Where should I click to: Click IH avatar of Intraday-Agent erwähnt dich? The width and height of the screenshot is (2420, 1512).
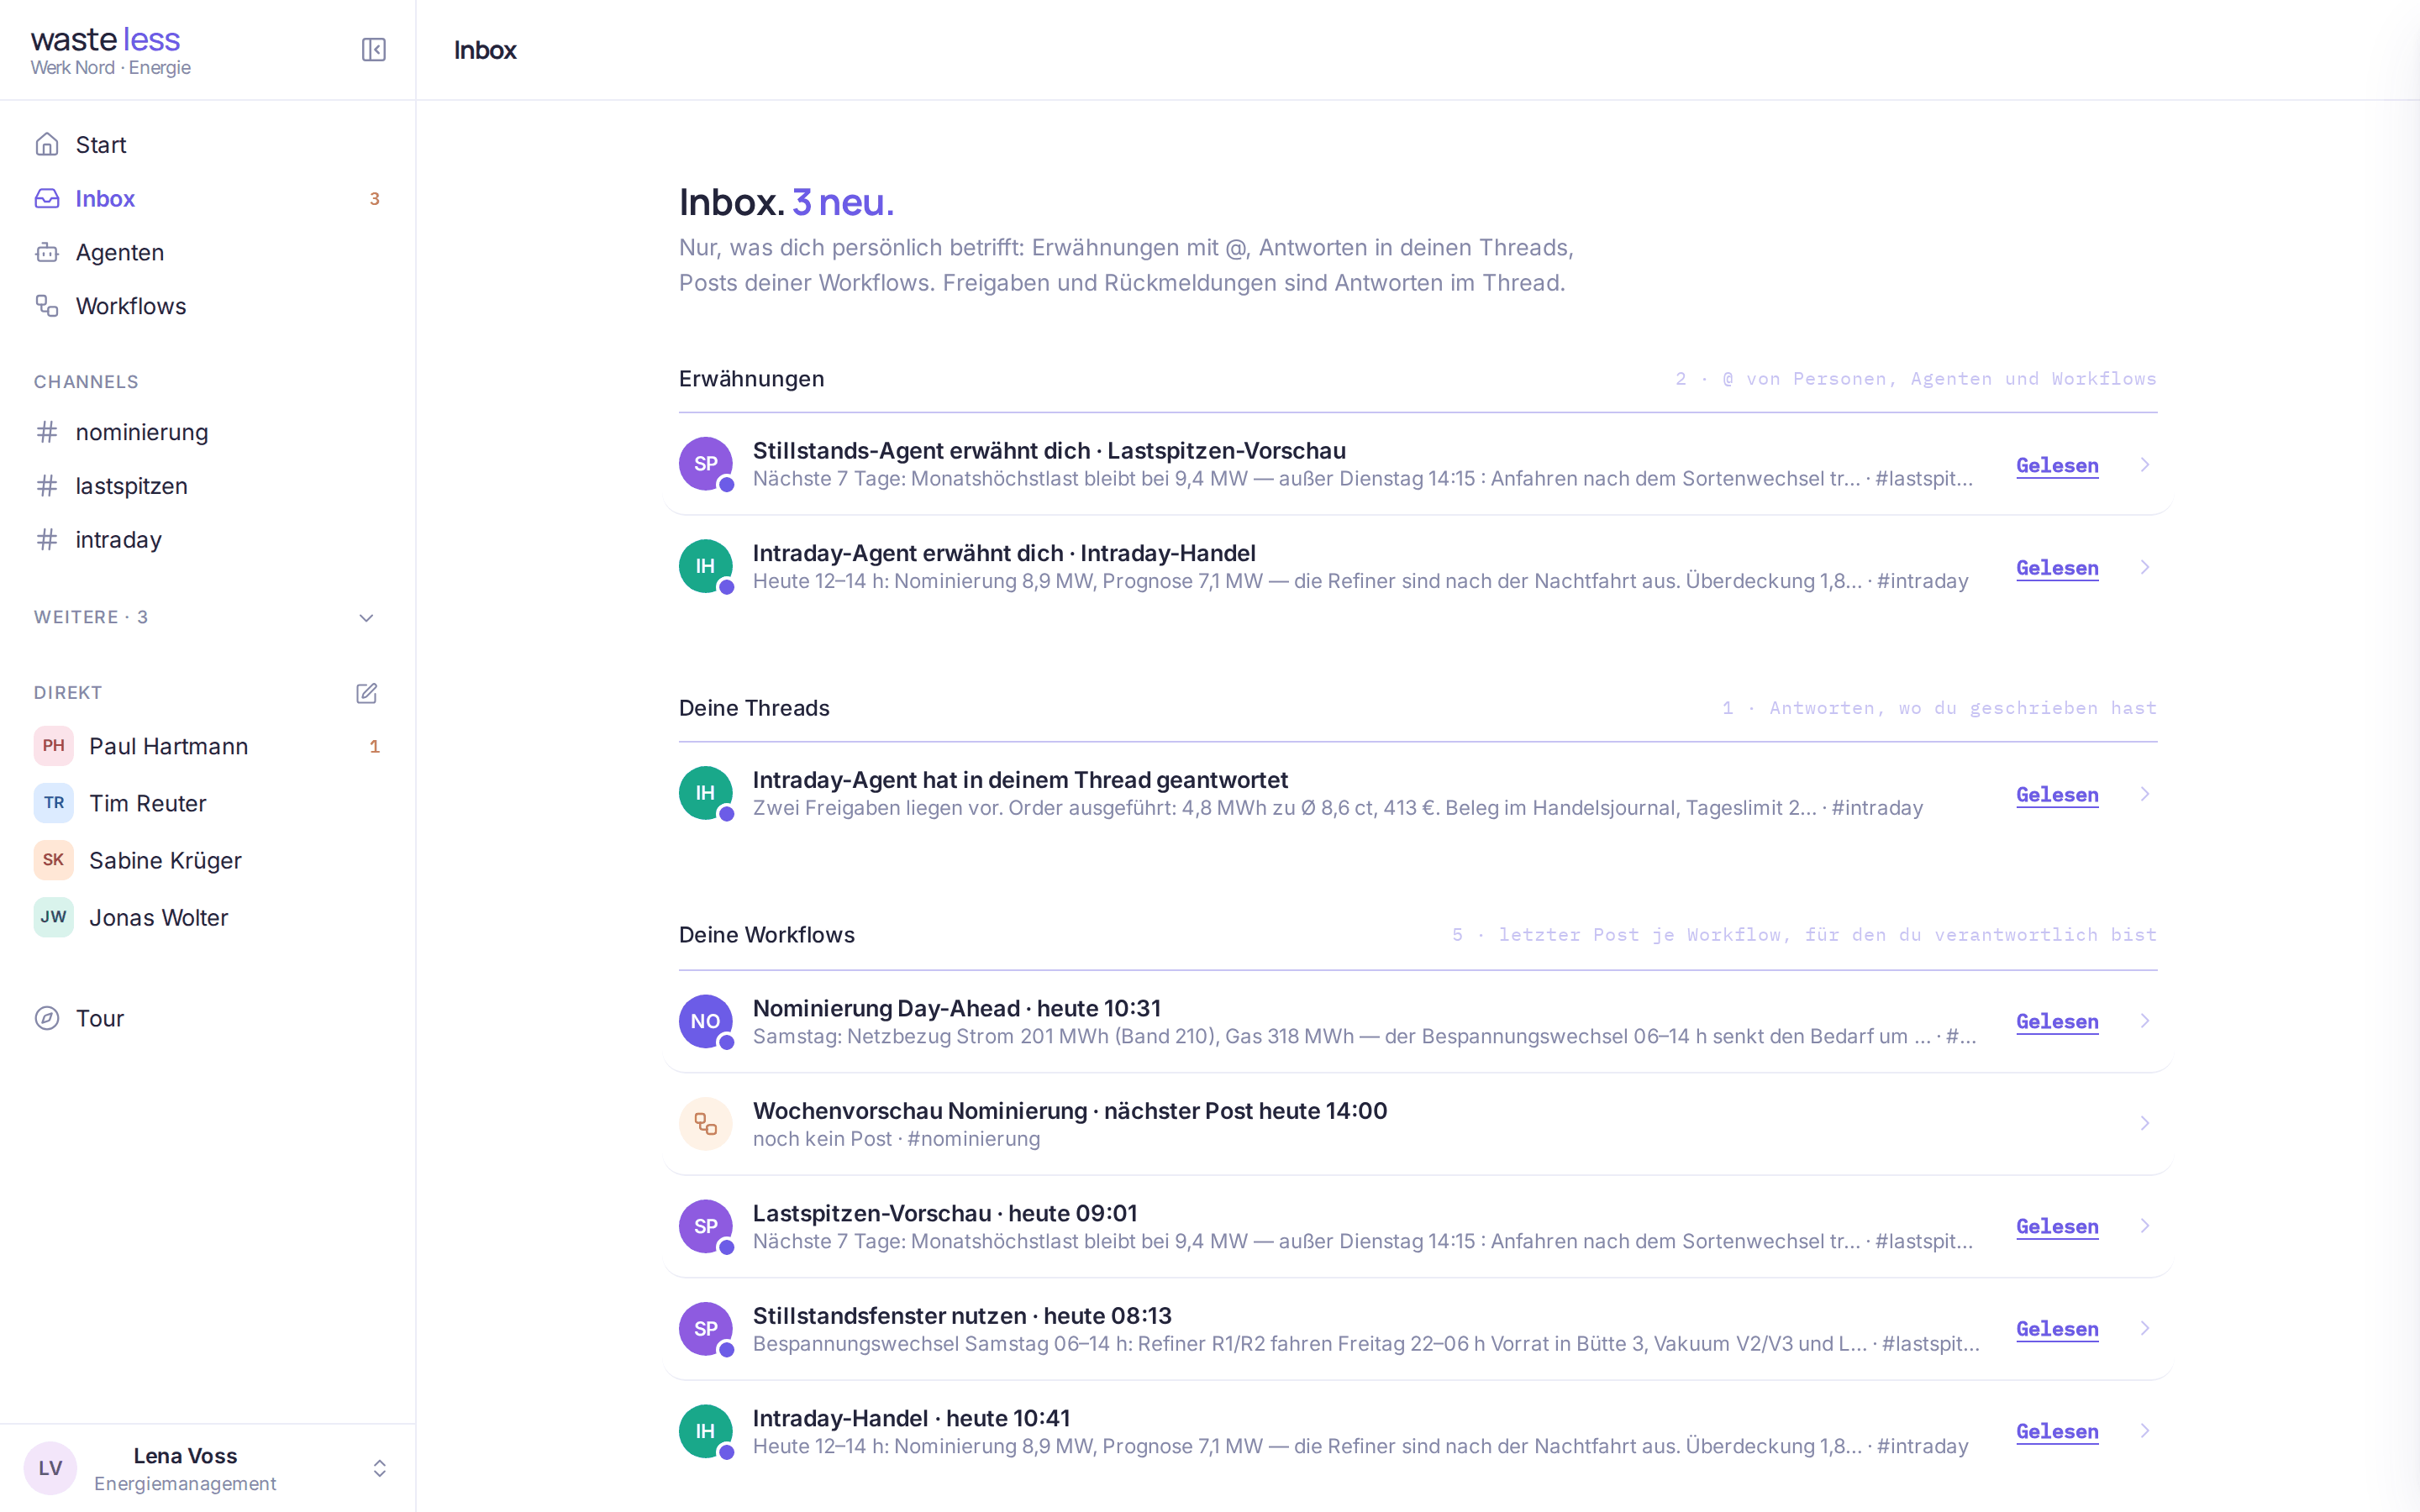(x=706, y=566)
